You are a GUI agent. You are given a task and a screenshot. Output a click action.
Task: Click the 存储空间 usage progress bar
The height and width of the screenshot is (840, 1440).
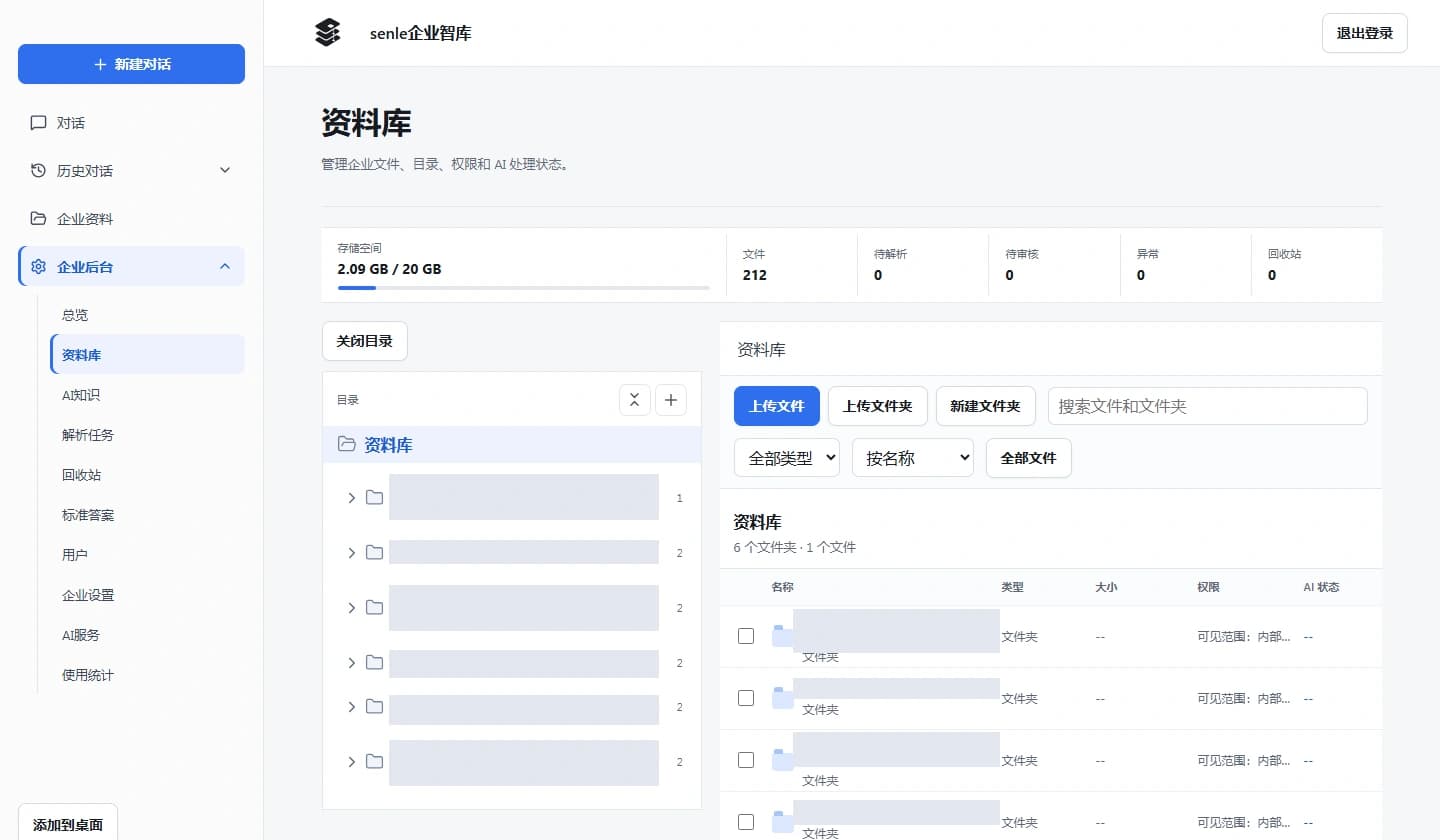pos(524,288)
